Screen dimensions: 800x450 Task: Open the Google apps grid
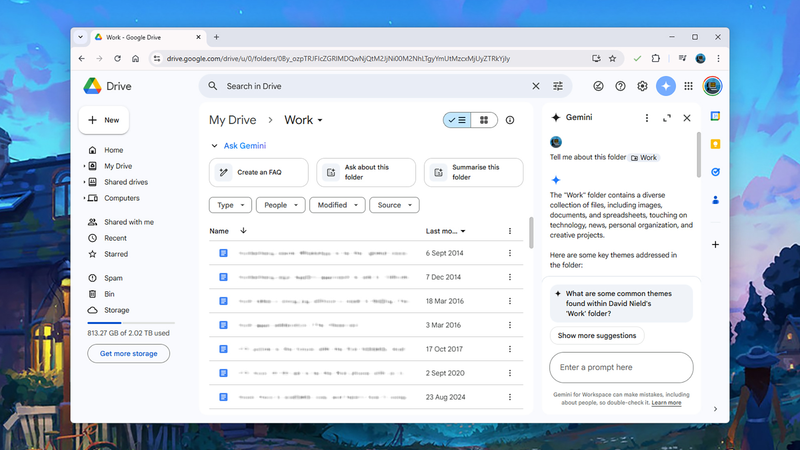pos(688,86)
